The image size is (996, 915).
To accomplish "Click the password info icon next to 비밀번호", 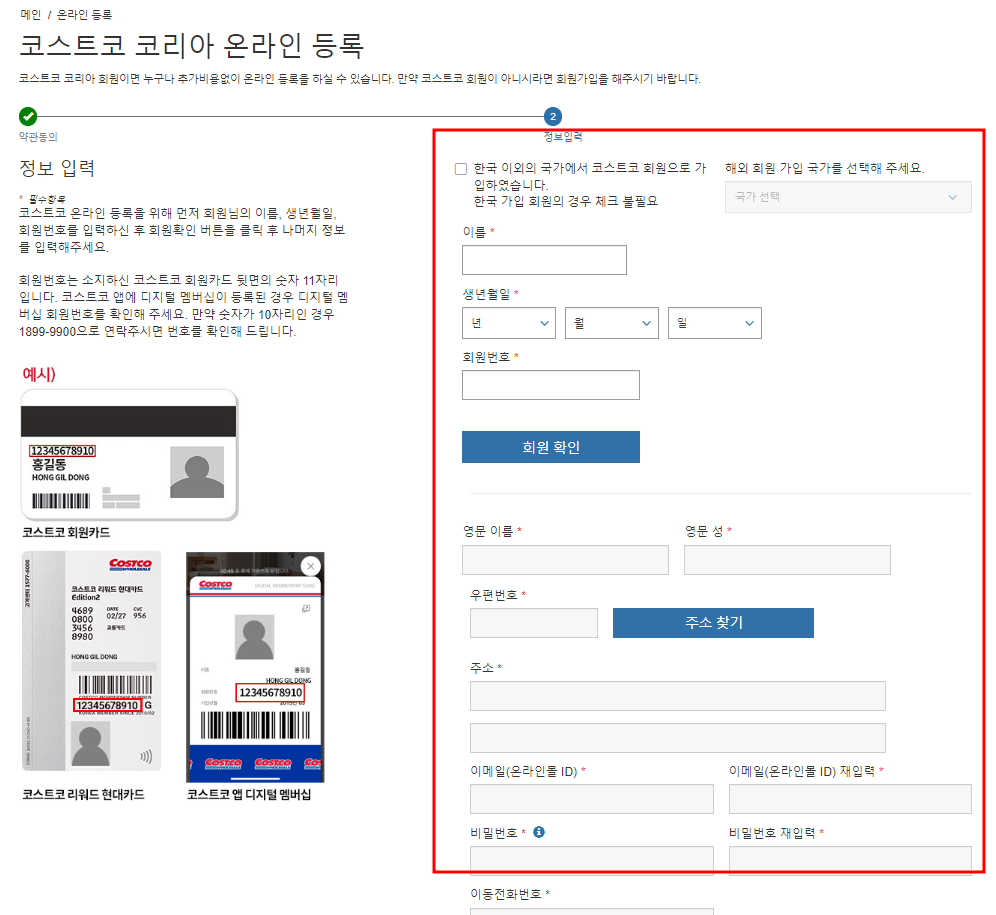I will pyautogui.click(x=539, y=832).
